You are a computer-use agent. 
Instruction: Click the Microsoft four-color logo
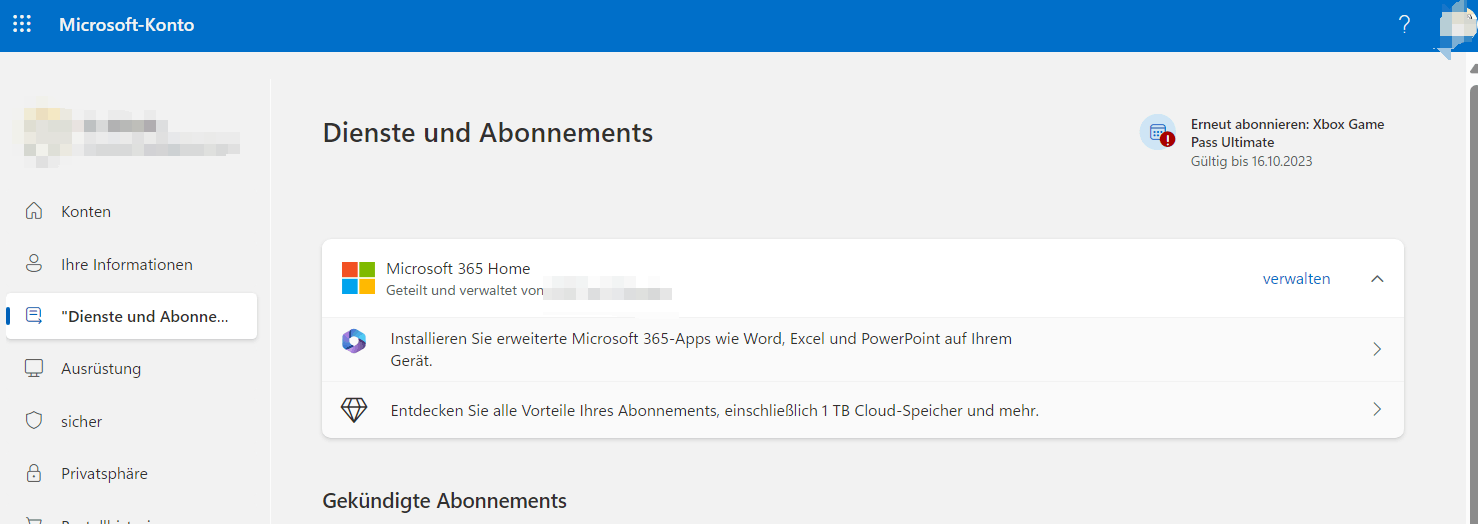pos(358,278)
